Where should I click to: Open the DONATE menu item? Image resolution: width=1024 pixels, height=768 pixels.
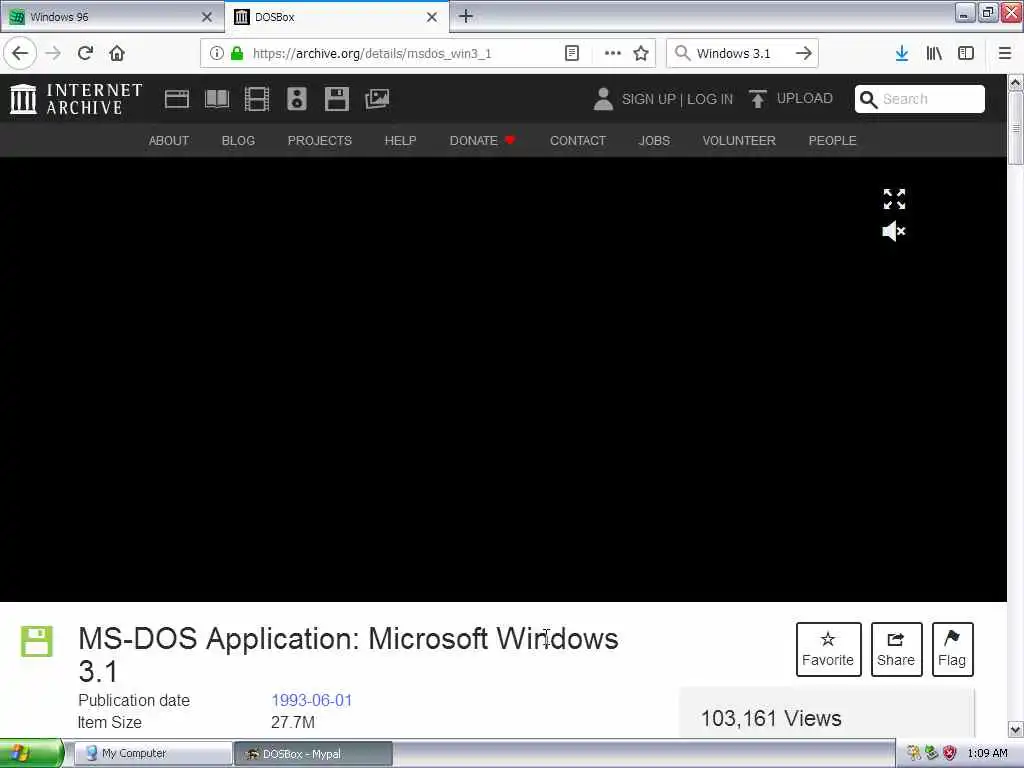(482, 140)
